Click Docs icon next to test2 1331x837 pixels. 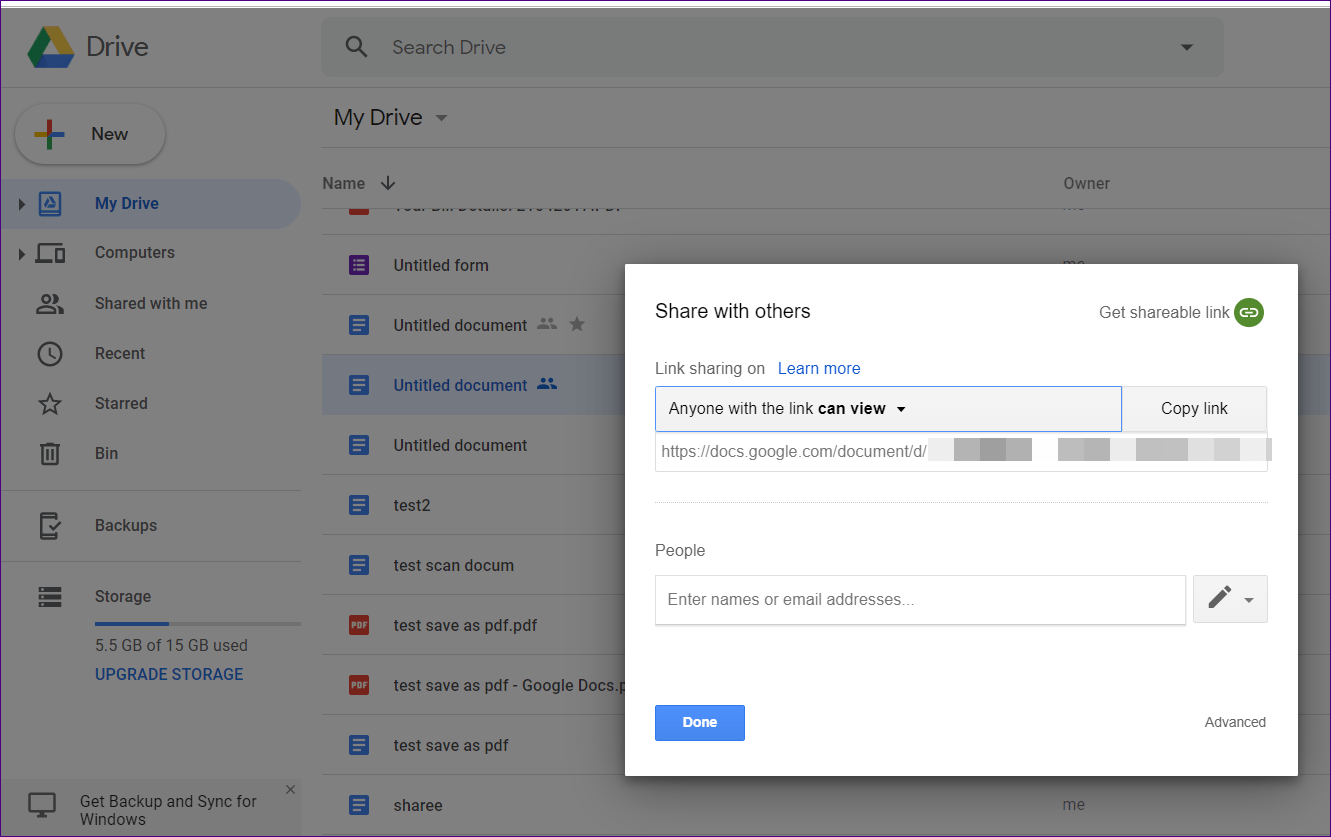coord(359,505)
